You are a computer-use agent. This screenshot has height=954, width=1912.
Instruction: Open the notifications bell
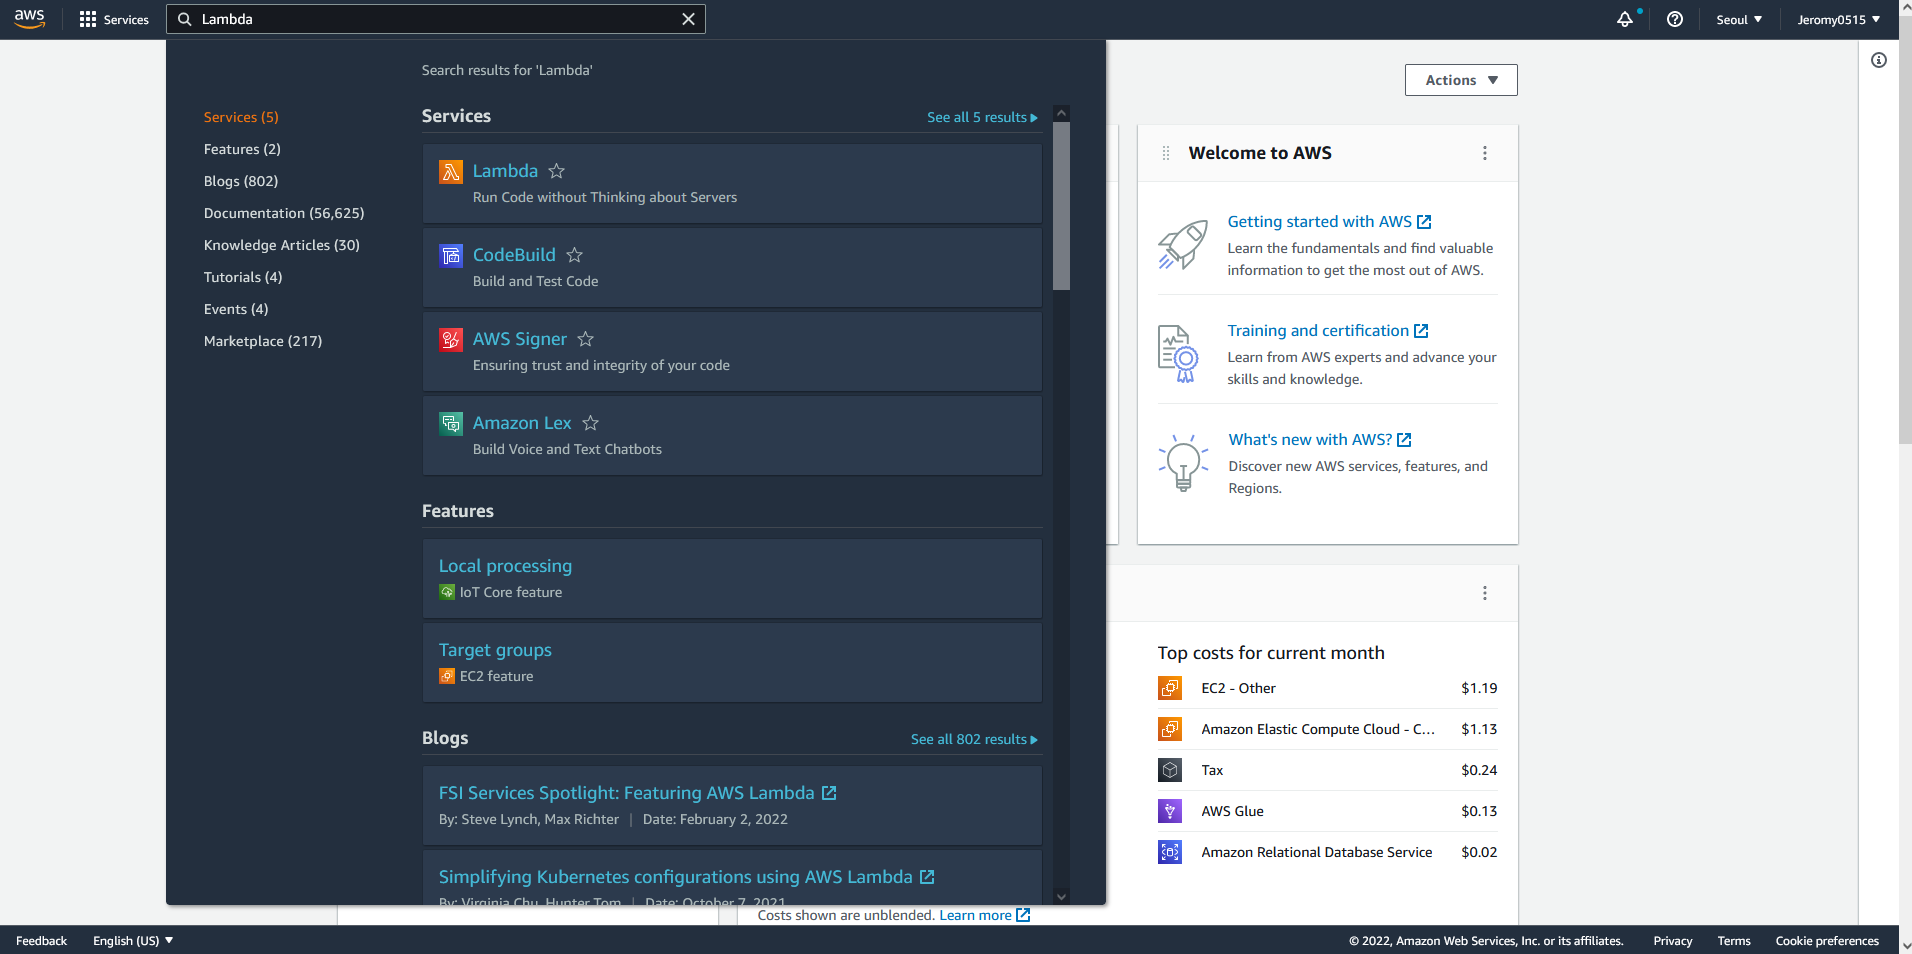[x=1625, y=19]
